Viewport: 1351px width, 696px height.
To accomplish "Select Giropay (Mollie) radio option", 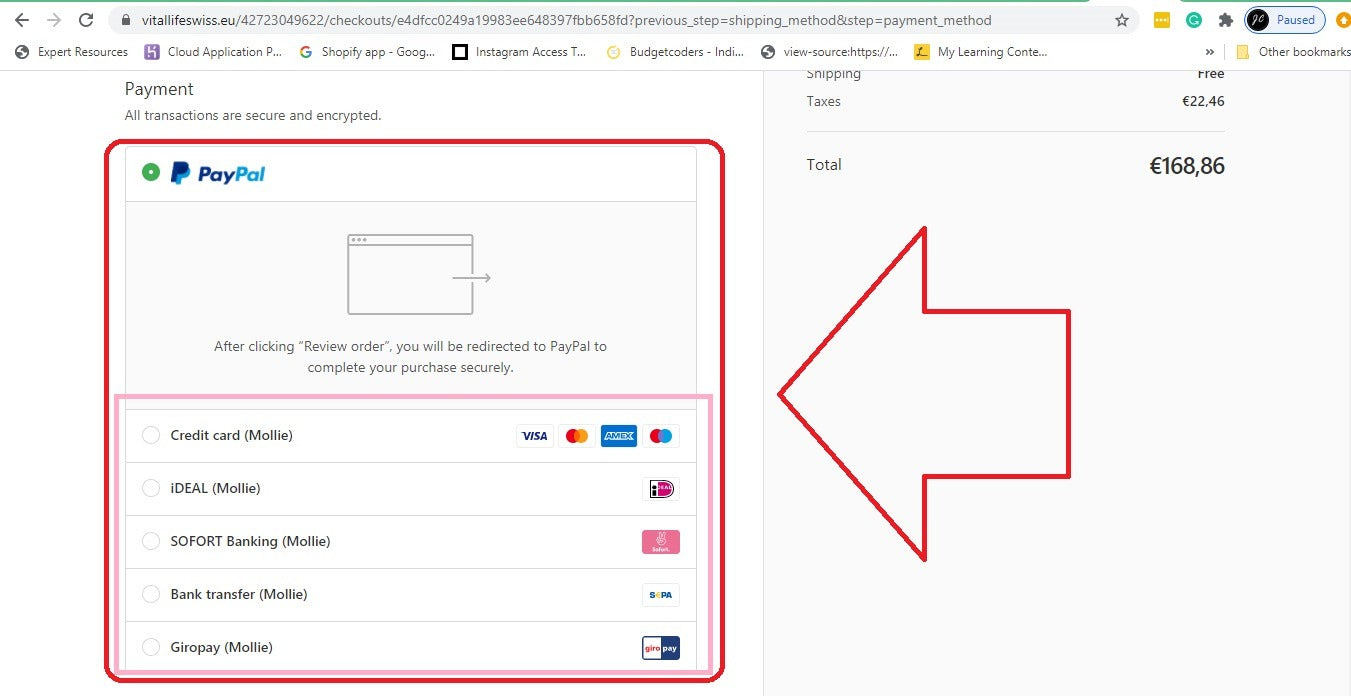I will 151,647.
